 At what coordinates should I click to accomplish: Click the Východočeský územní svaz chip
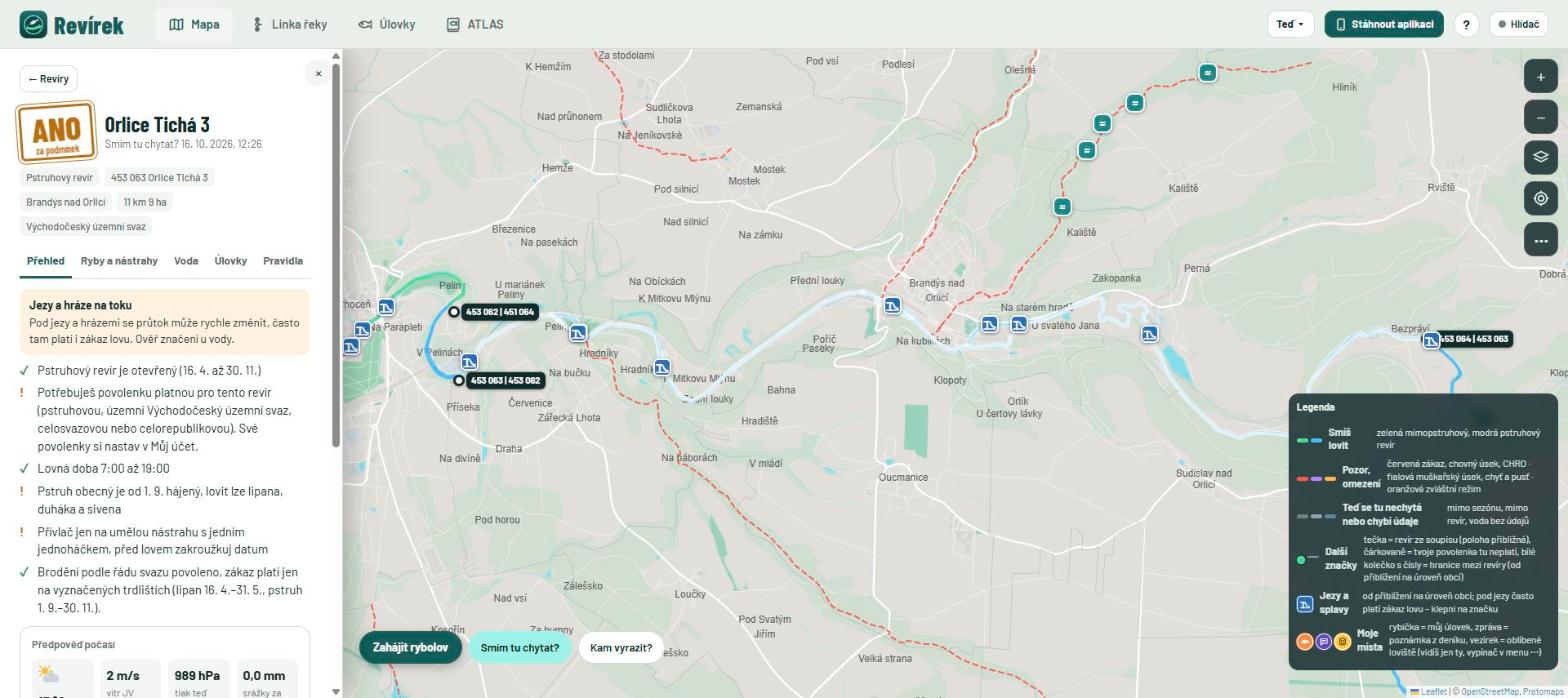pyautogui.click(x=86, y=227)
